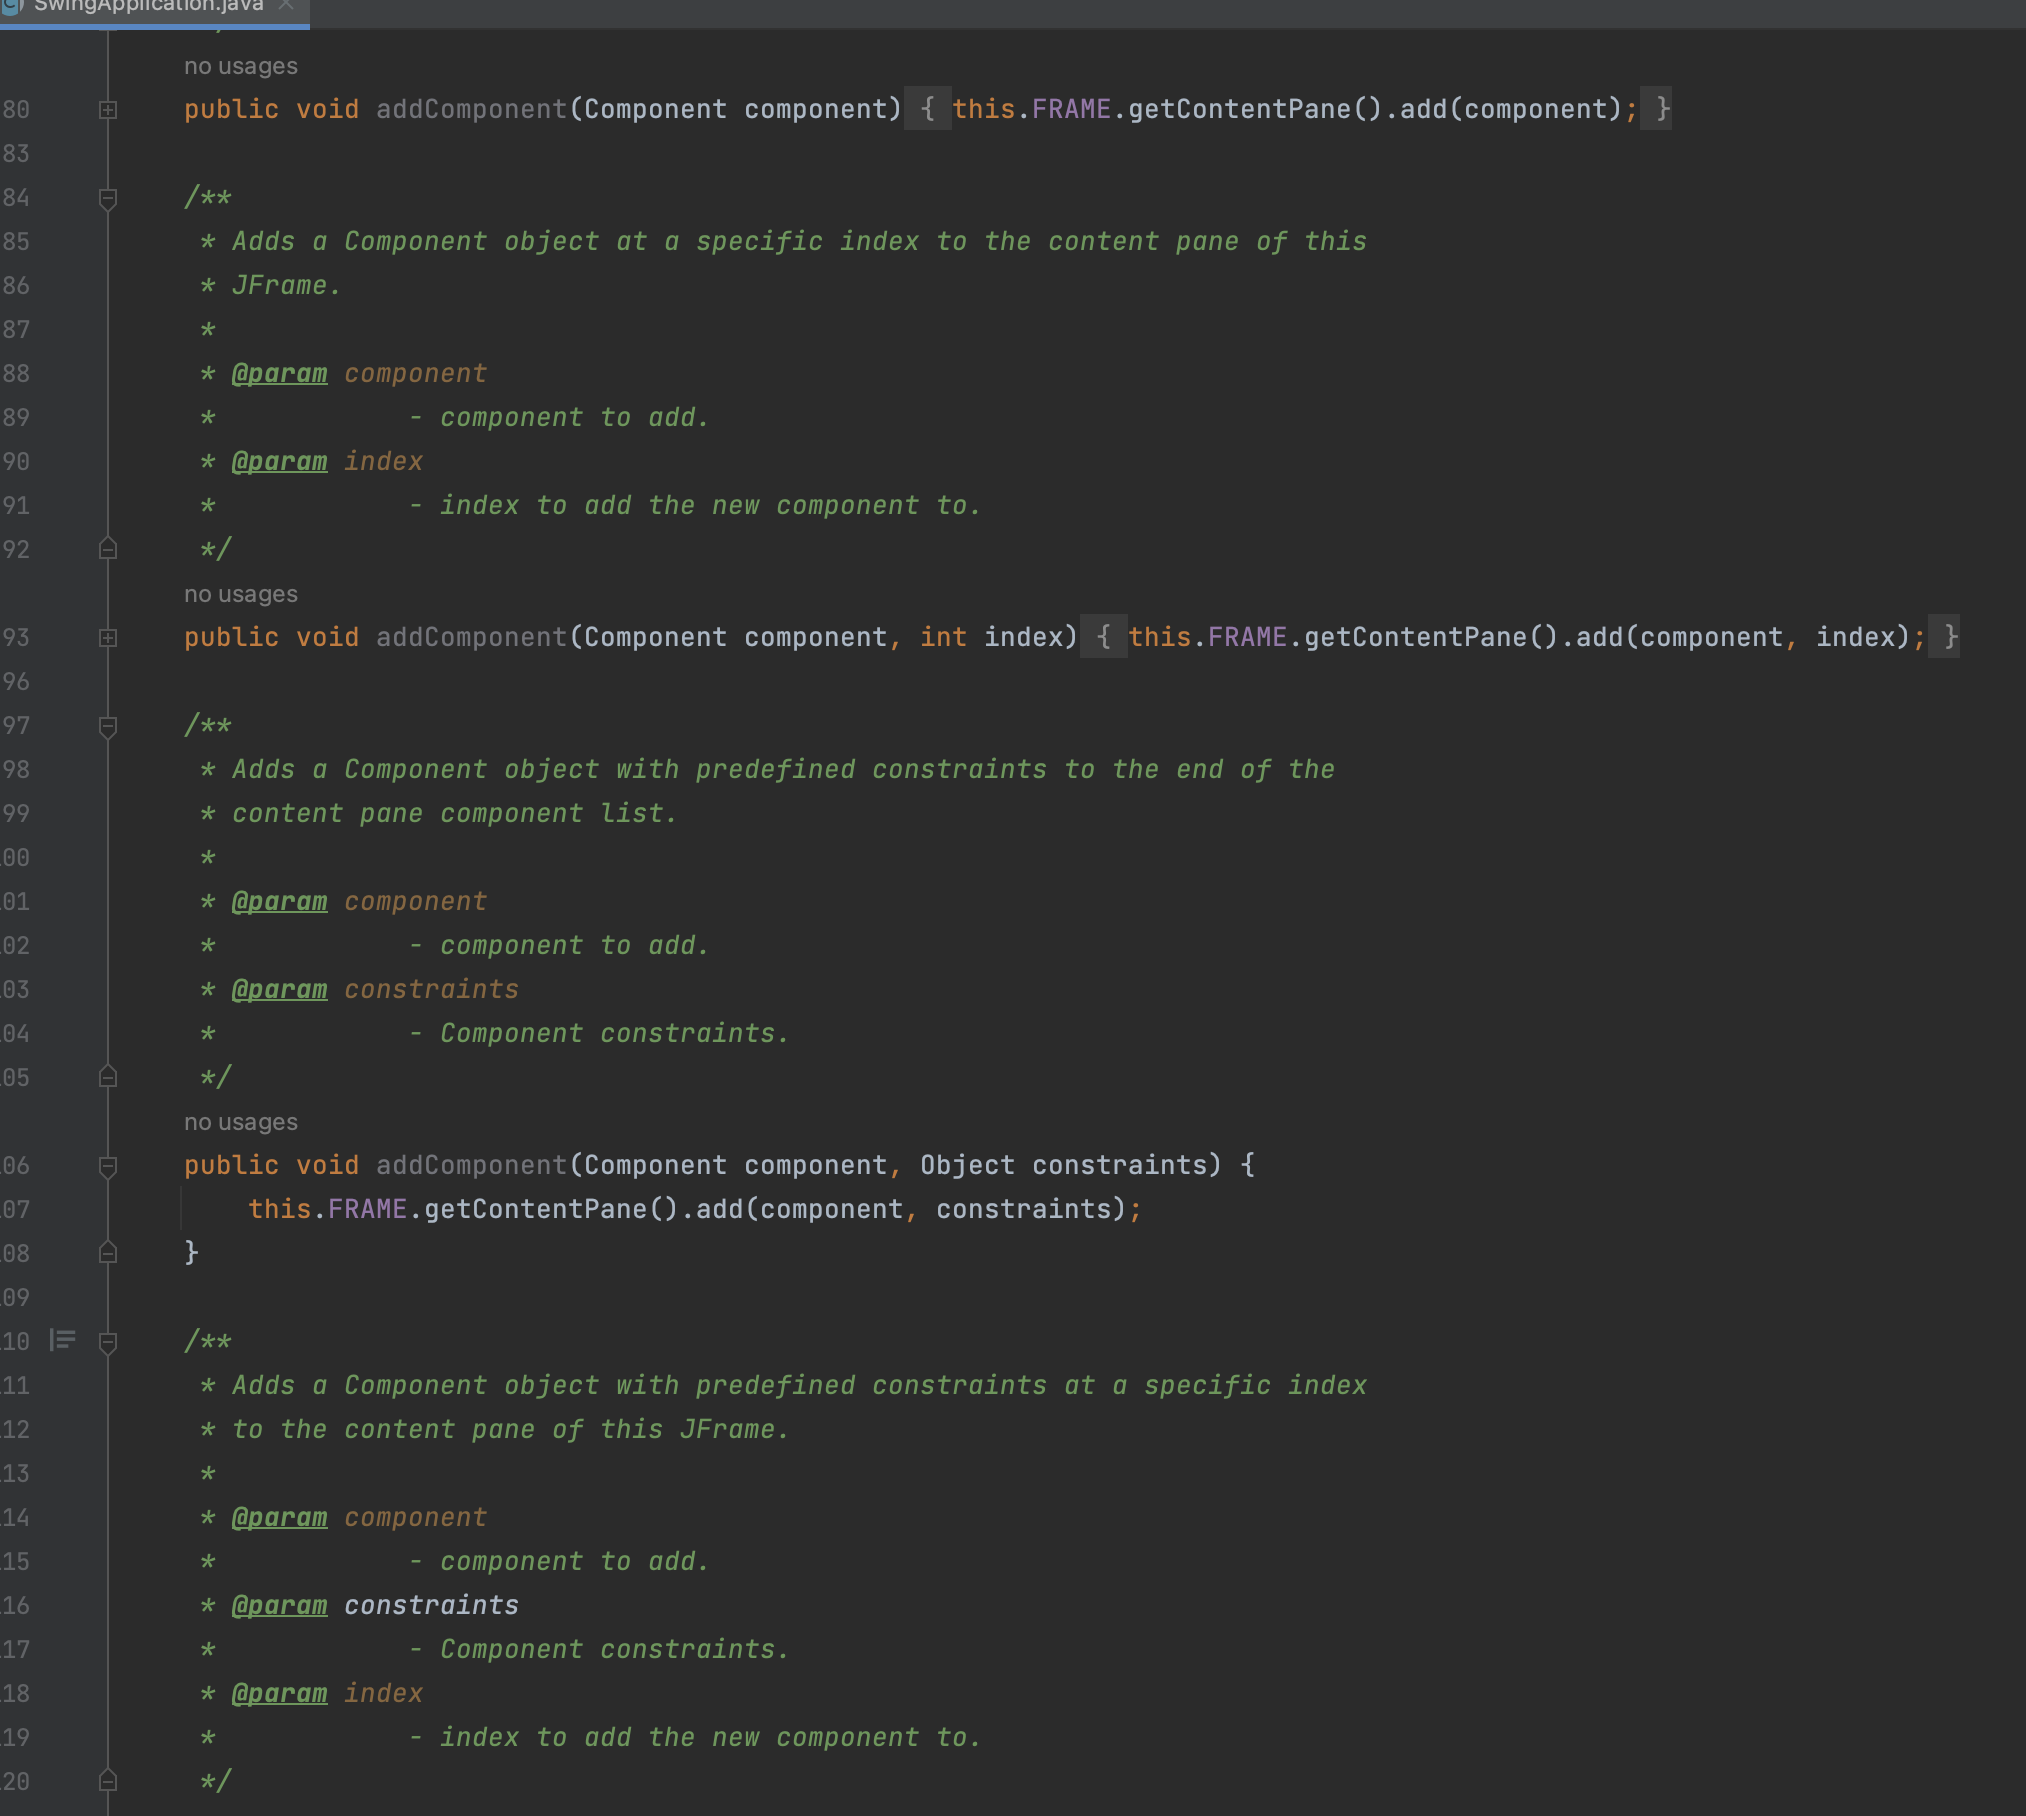Click the 'no usages' hint above line 80
This screenshot has width=2026, height=1816.
pyautogui.click(x=239, y=66)
